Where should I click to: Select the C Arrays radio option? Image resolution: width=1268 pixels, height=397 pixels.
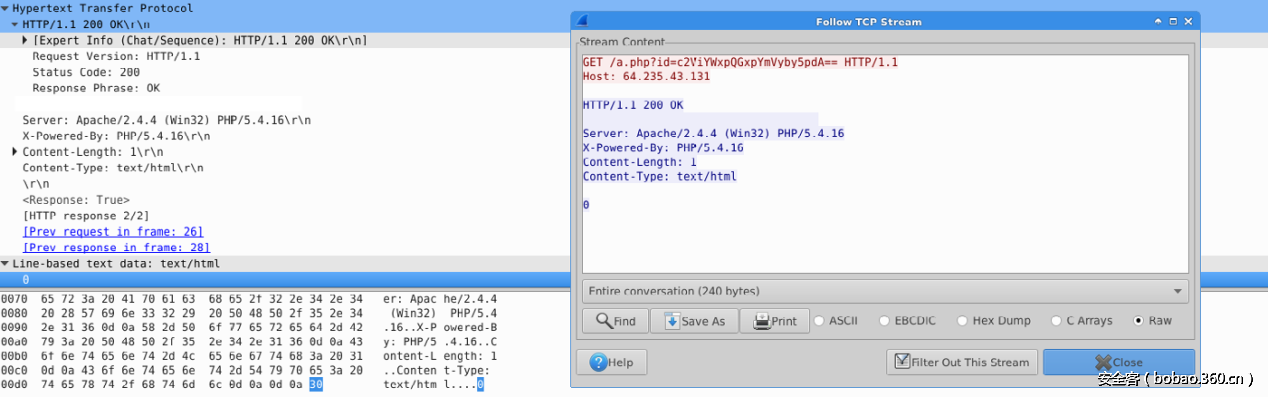1056,321
